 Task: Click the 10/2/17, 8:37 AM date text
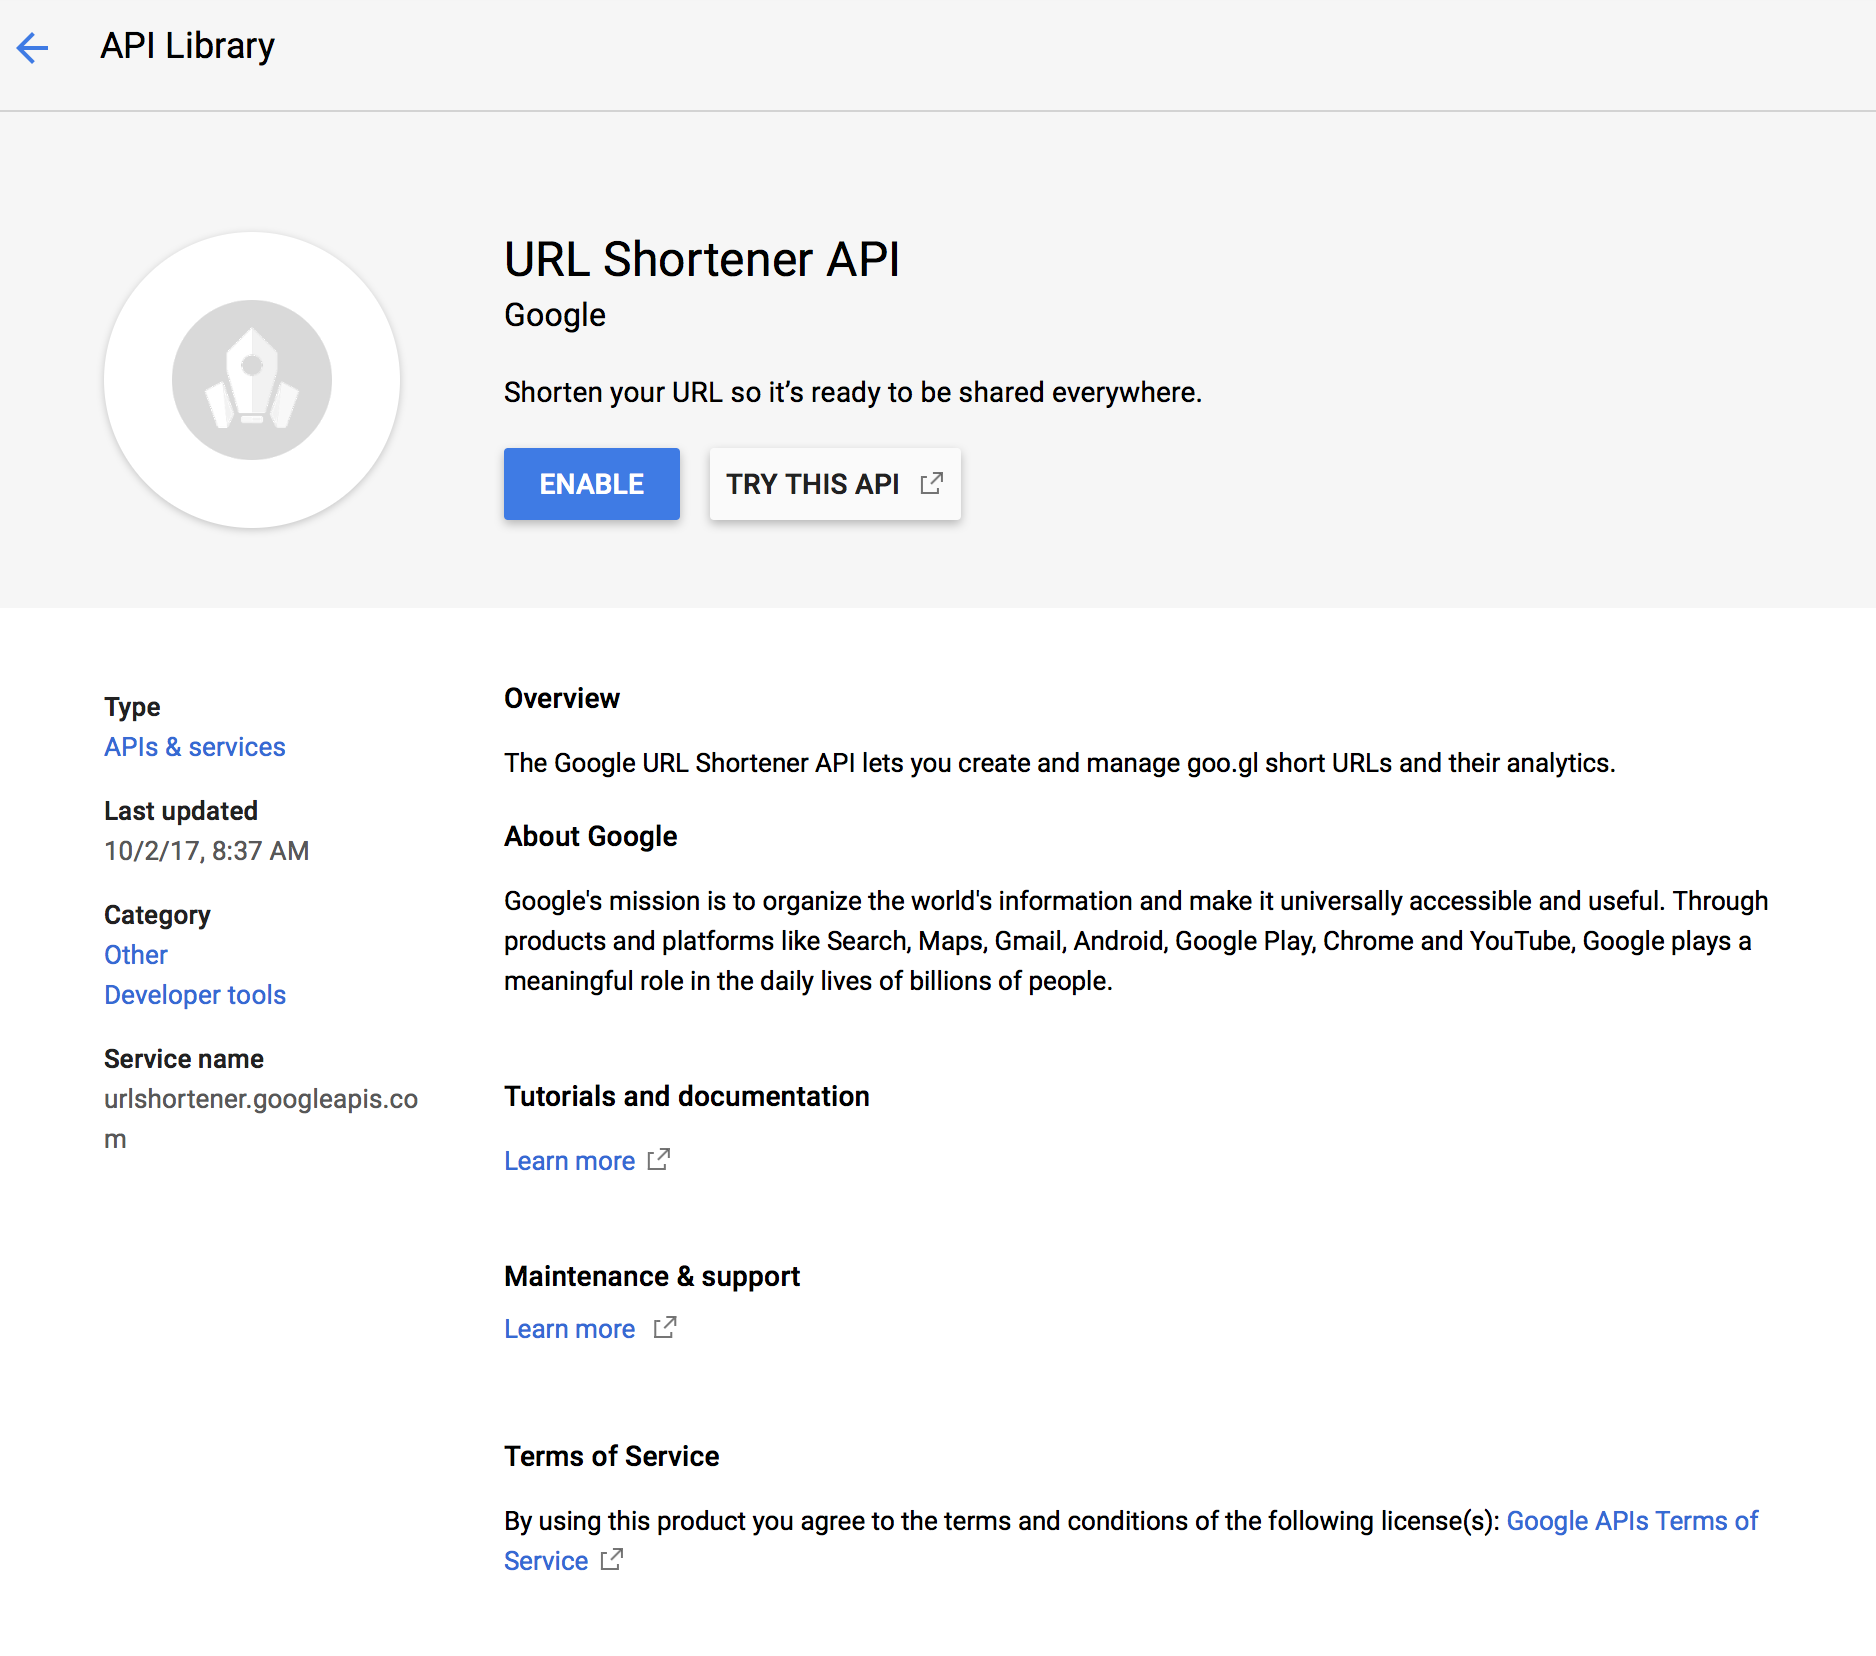click(x=207, y=851)
